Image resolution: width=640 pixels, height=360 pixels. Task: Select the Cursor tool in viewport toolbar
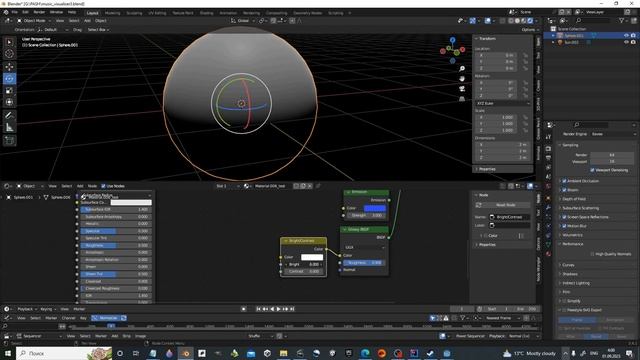(x=9, y=54)
